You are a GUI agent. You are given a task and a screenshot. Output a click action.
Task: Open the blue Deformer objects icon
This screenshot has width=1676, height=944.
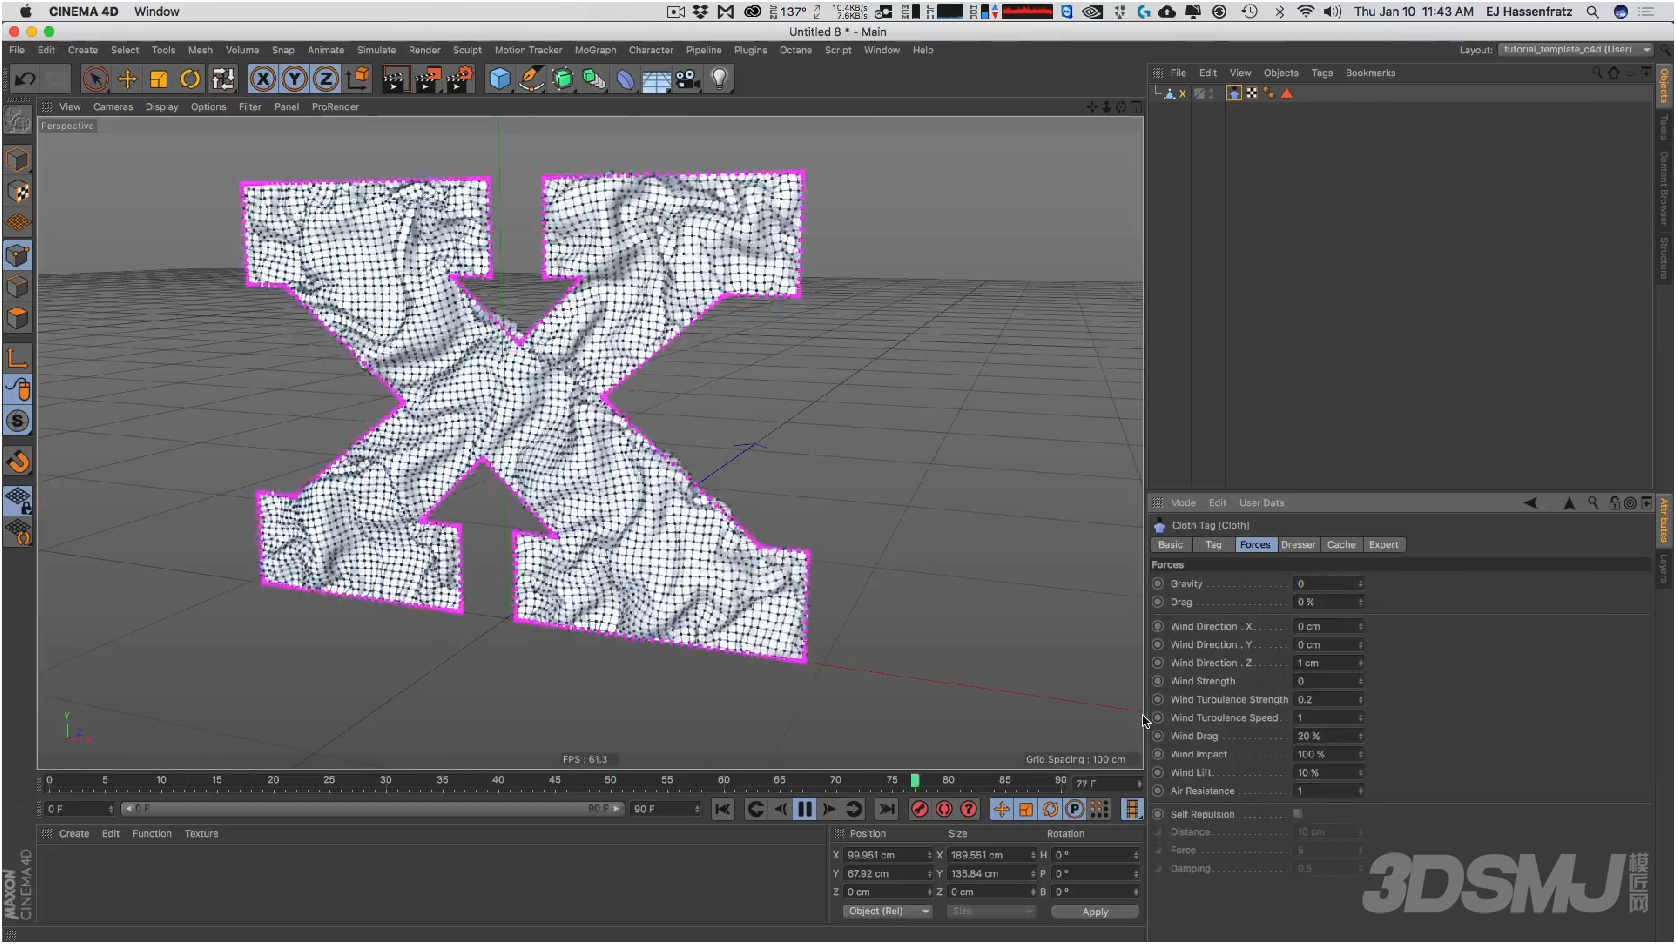(625, 79)
